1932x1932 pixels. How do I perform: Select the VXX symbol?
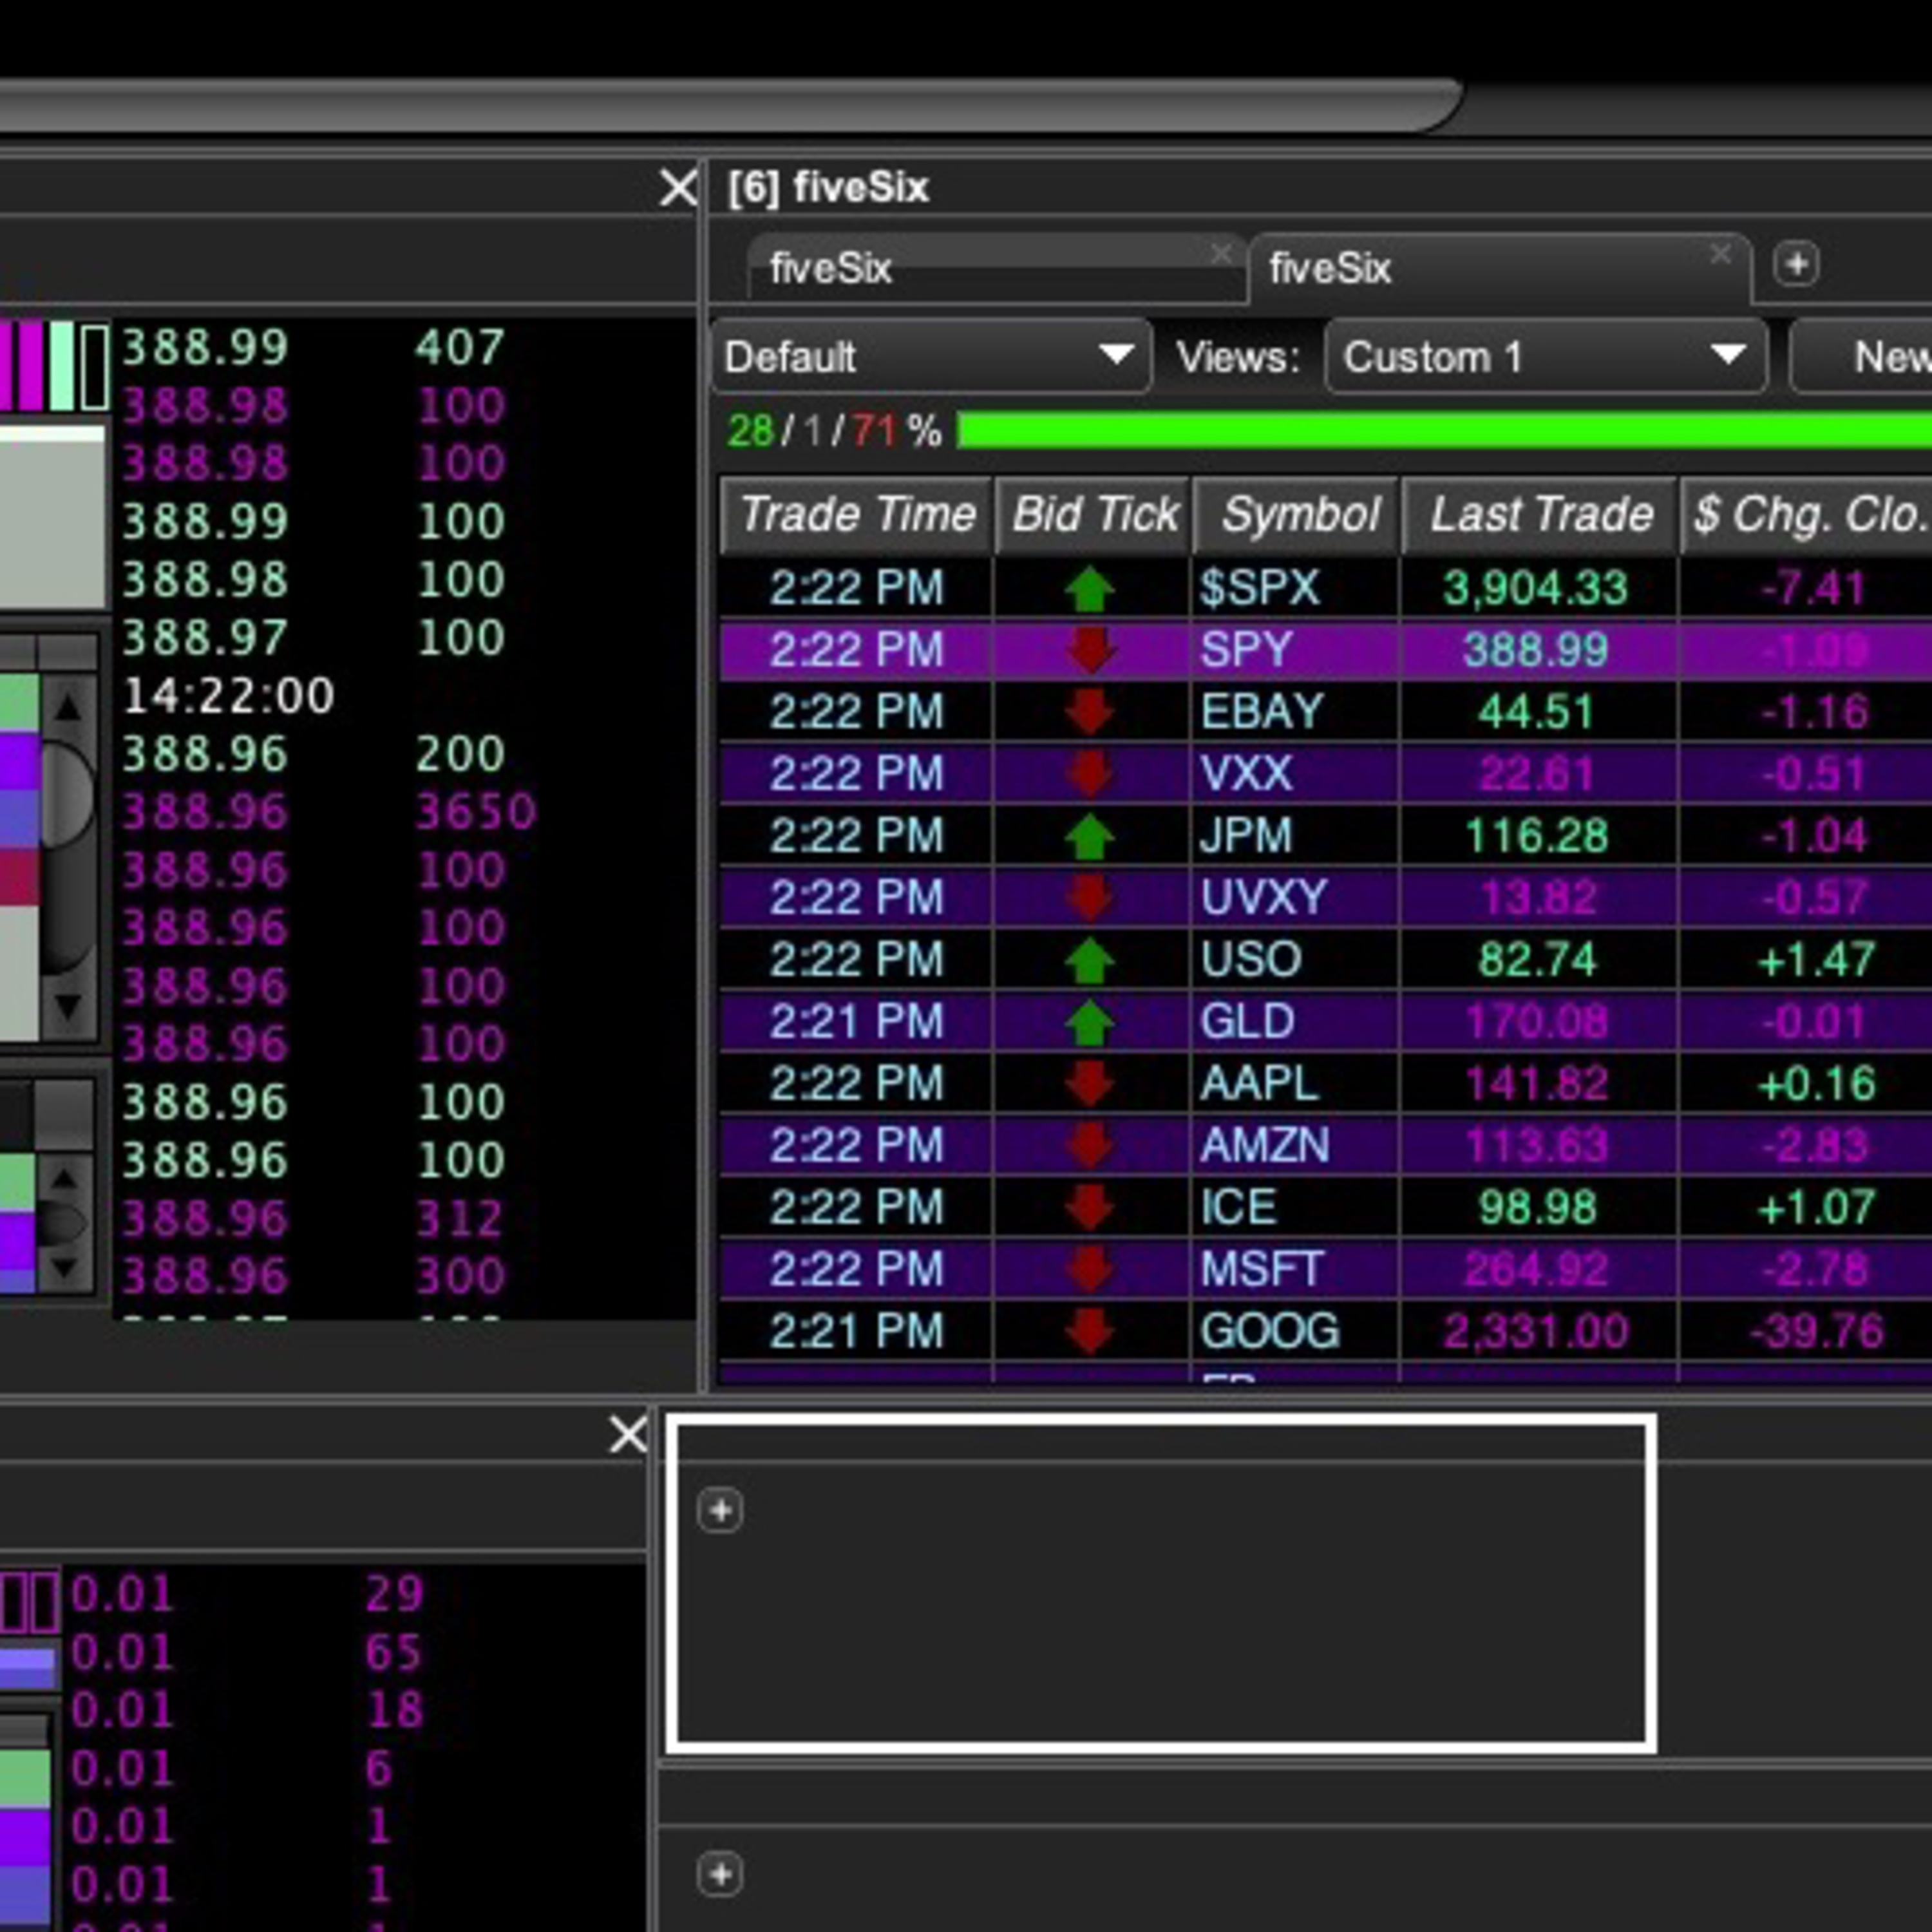[1246, 774]
